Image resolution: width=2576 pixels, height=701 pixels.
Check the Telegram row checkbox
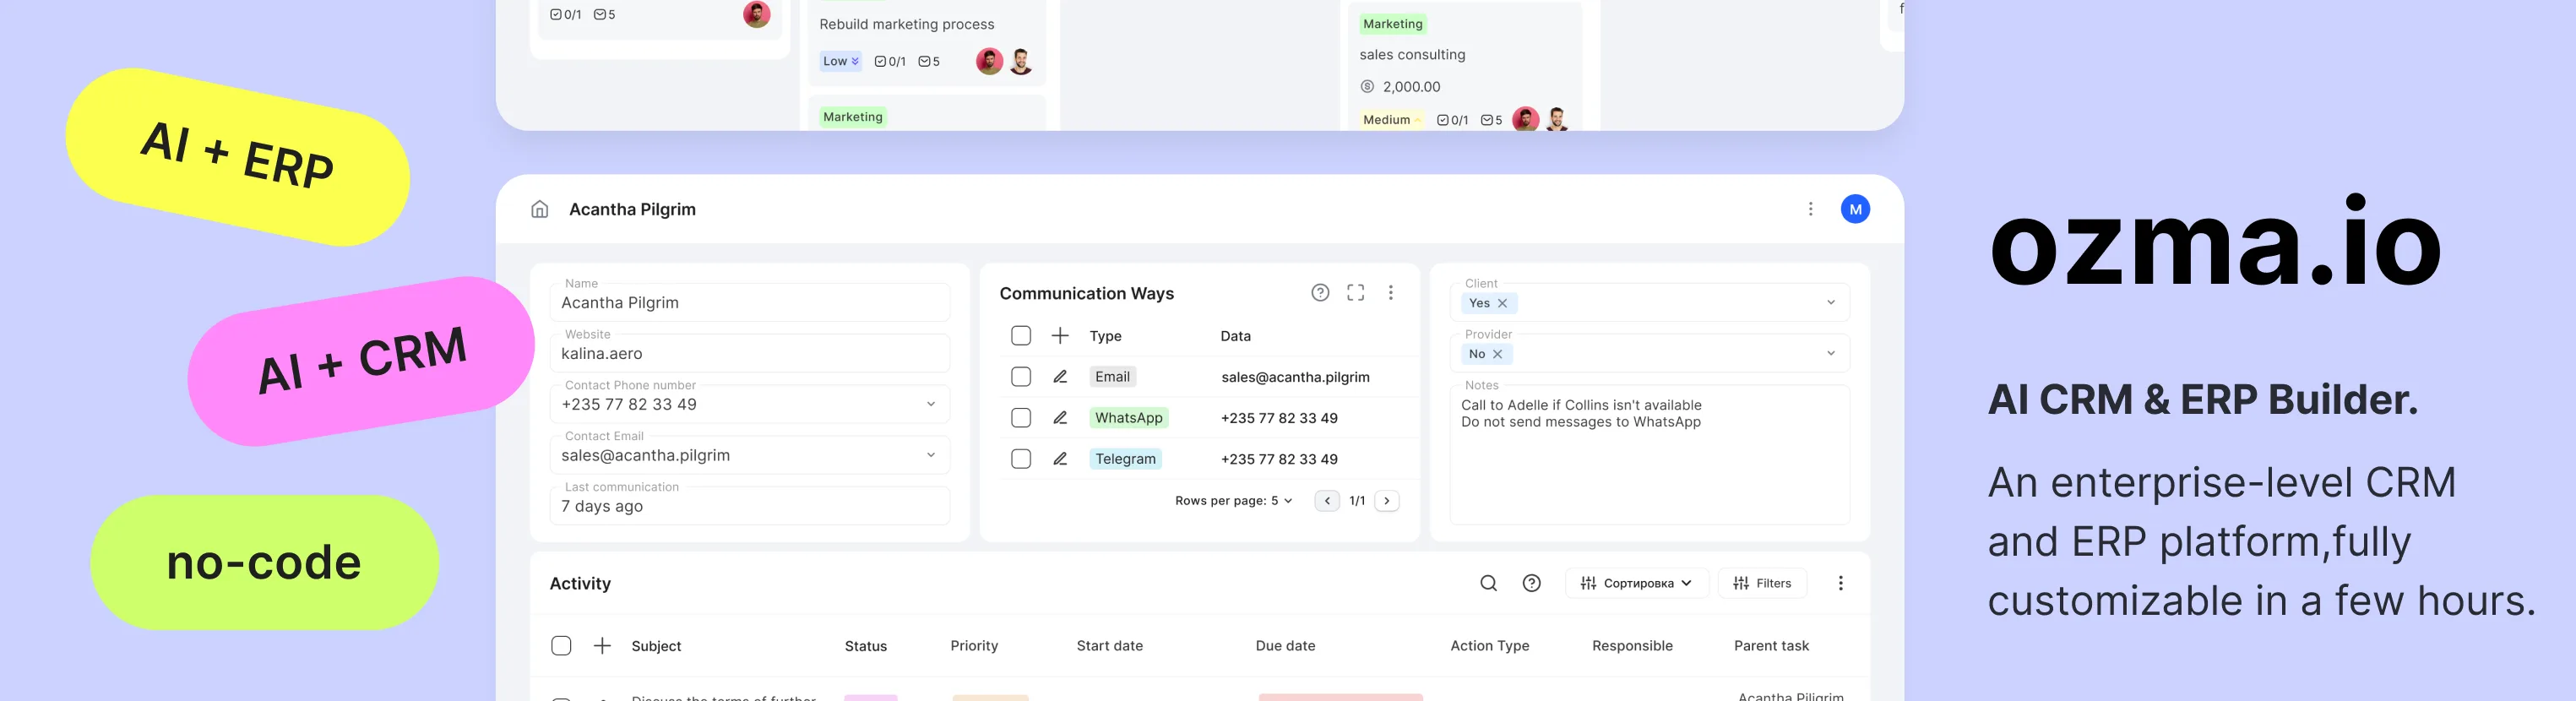[x=1020, y=459]
